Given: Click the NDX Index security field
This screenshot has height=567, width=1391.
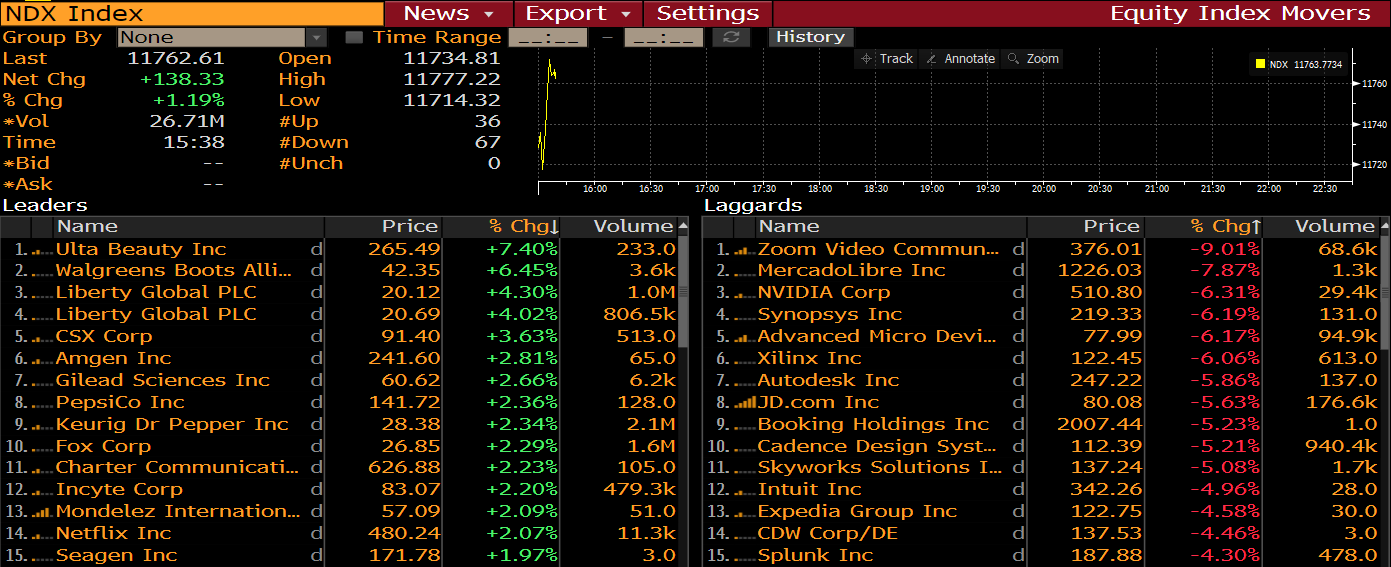Looking at the screenshot, I should pos(192,13).
